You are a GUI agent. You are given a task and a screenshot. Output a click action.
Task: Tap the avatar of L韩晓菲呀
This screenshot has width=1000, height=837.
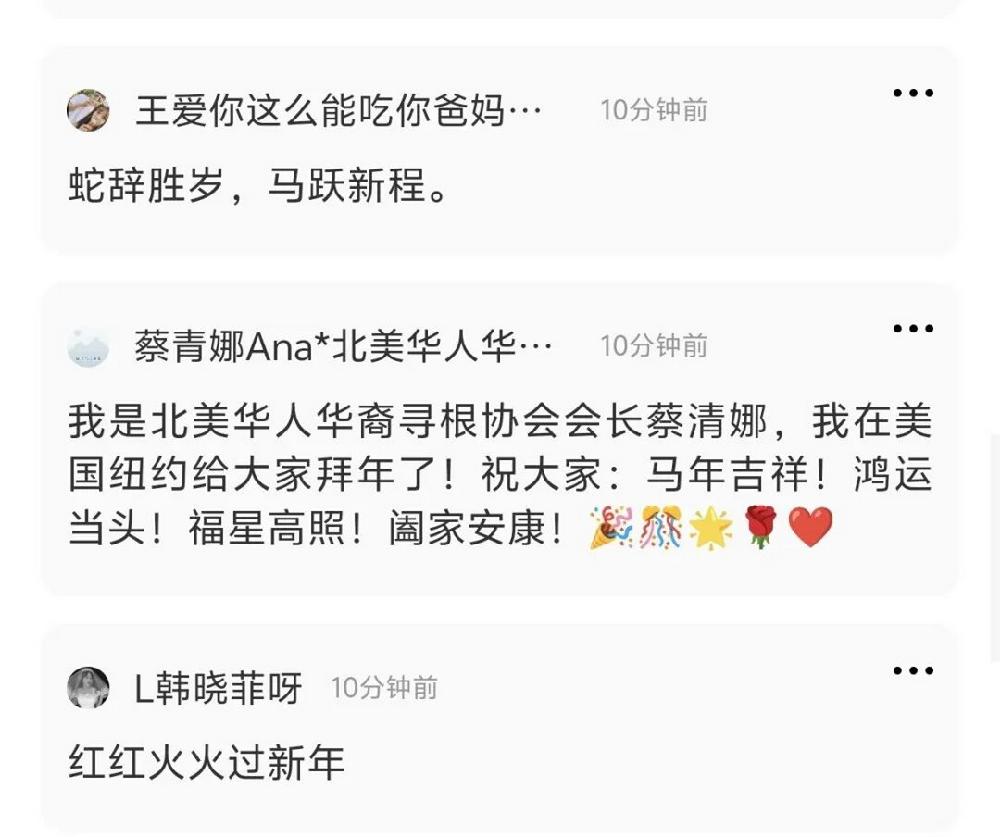88,688
